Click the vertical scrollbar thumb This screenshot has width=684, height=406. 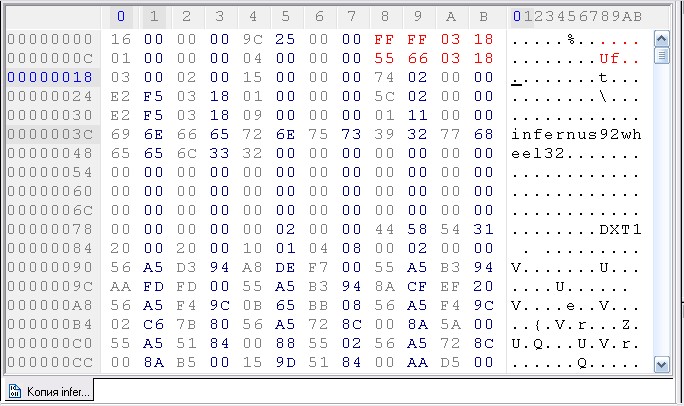(x=661, y=55)
